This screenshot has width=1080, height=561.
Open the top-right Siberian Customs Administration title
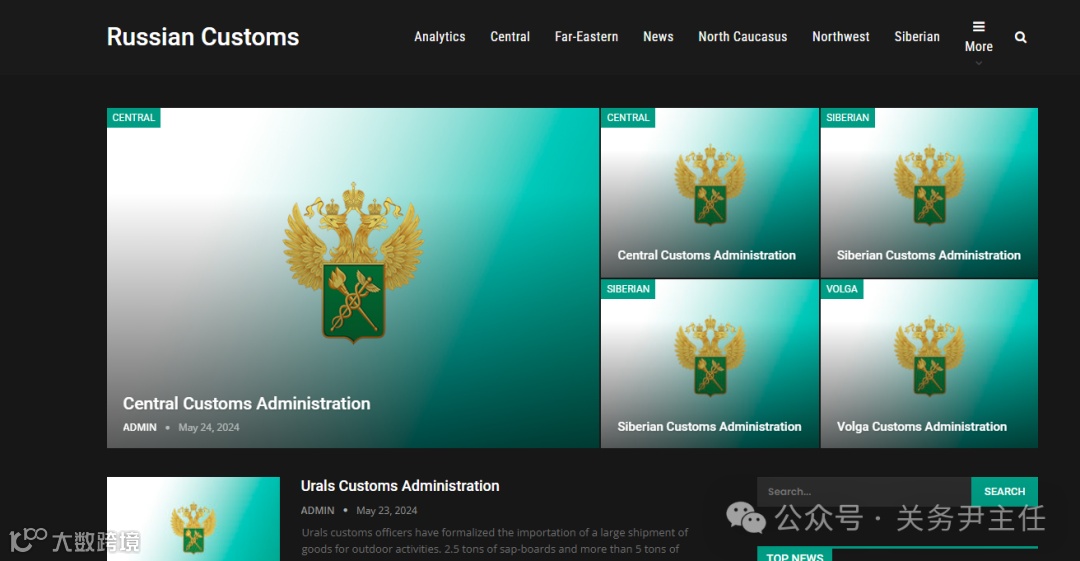click(928, 255)
